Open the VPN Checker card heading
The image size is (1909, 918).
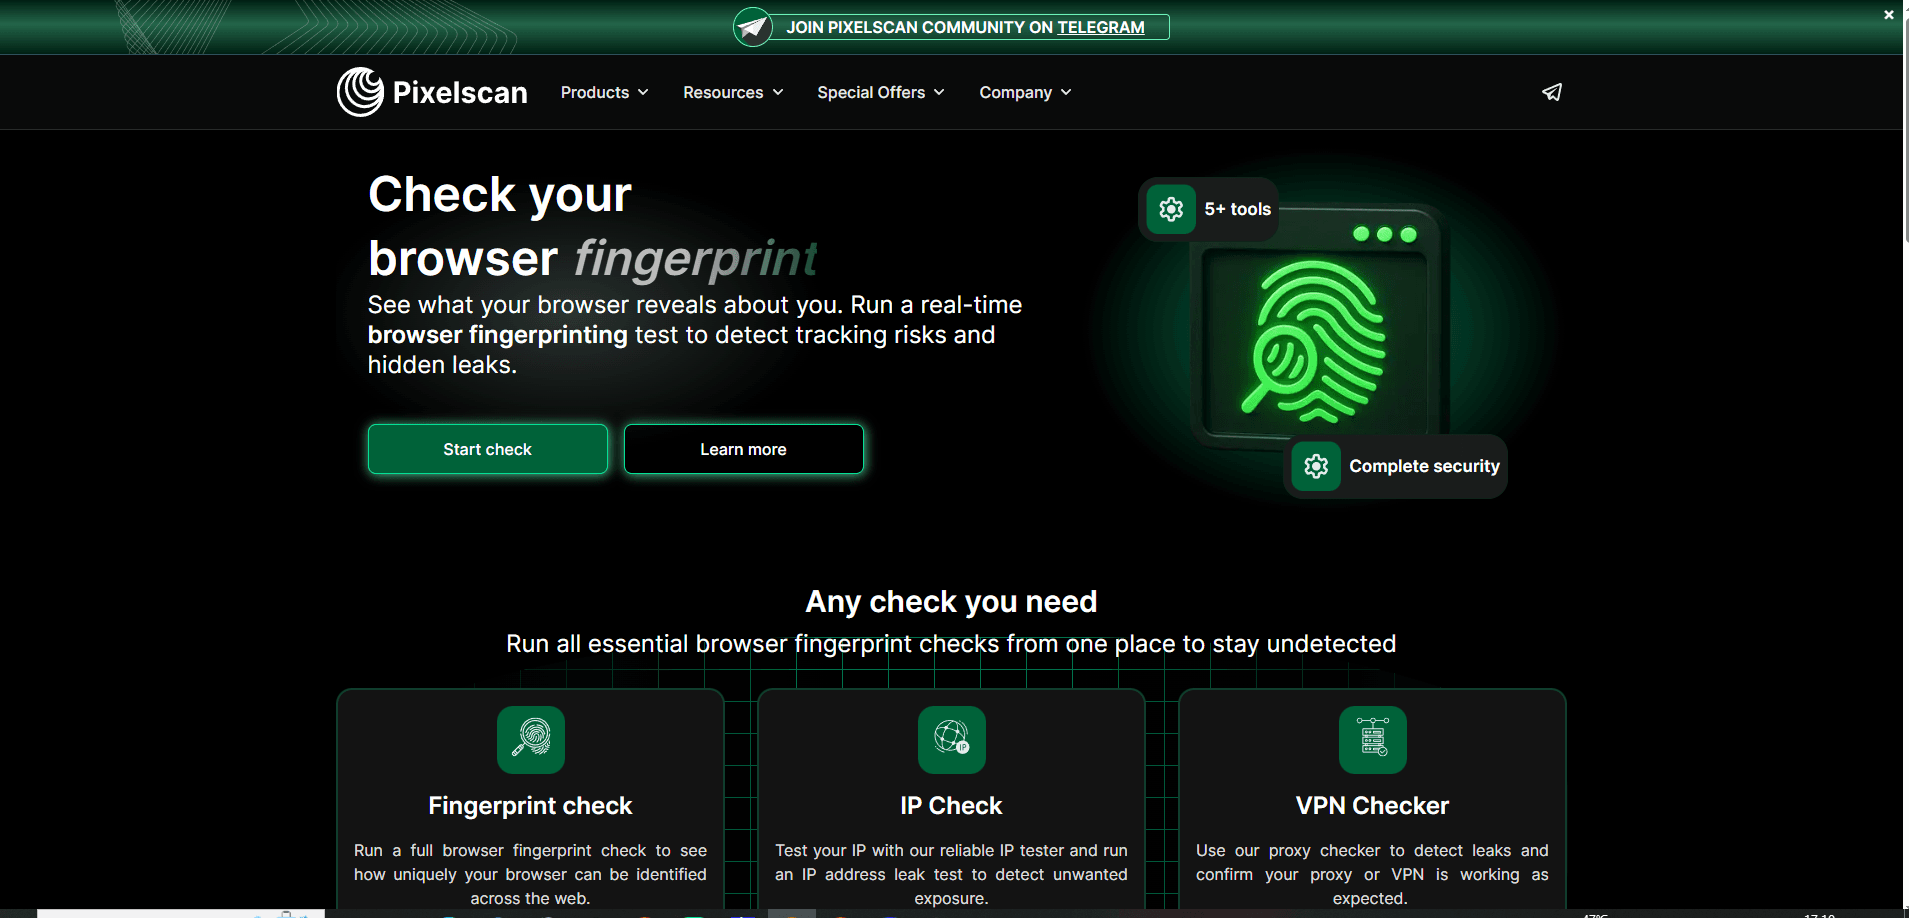click(1372, 806)
